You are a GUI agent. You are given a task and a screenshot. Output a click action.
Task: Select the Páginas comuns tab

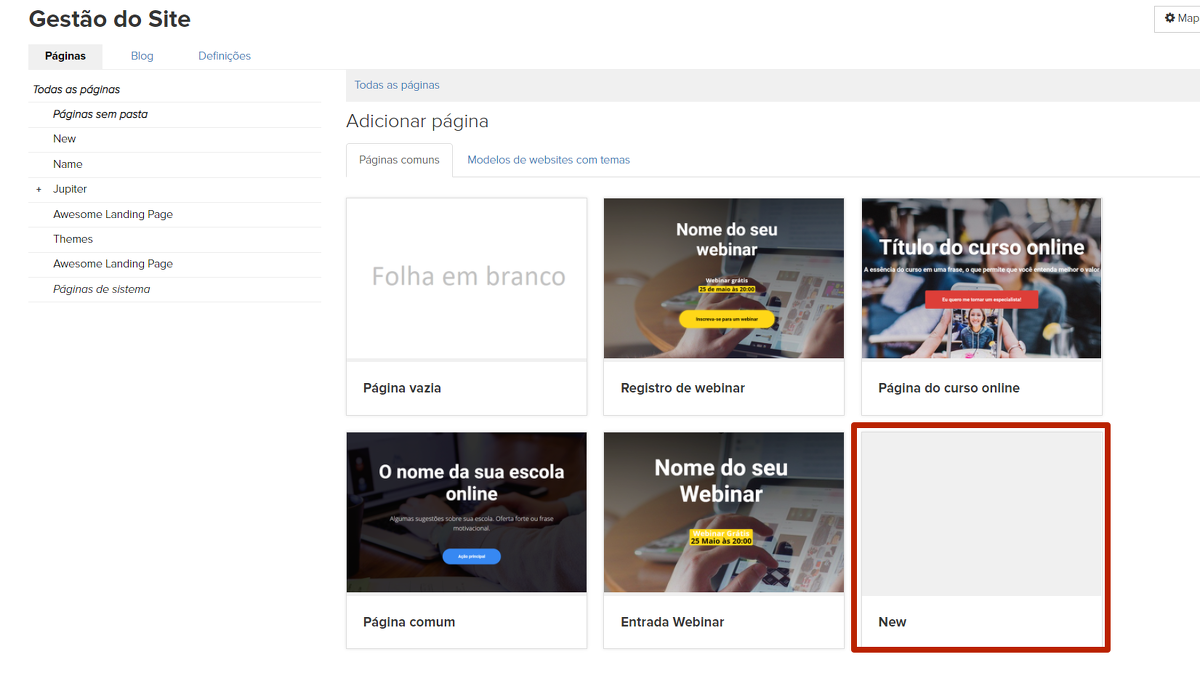coord(399,160)
